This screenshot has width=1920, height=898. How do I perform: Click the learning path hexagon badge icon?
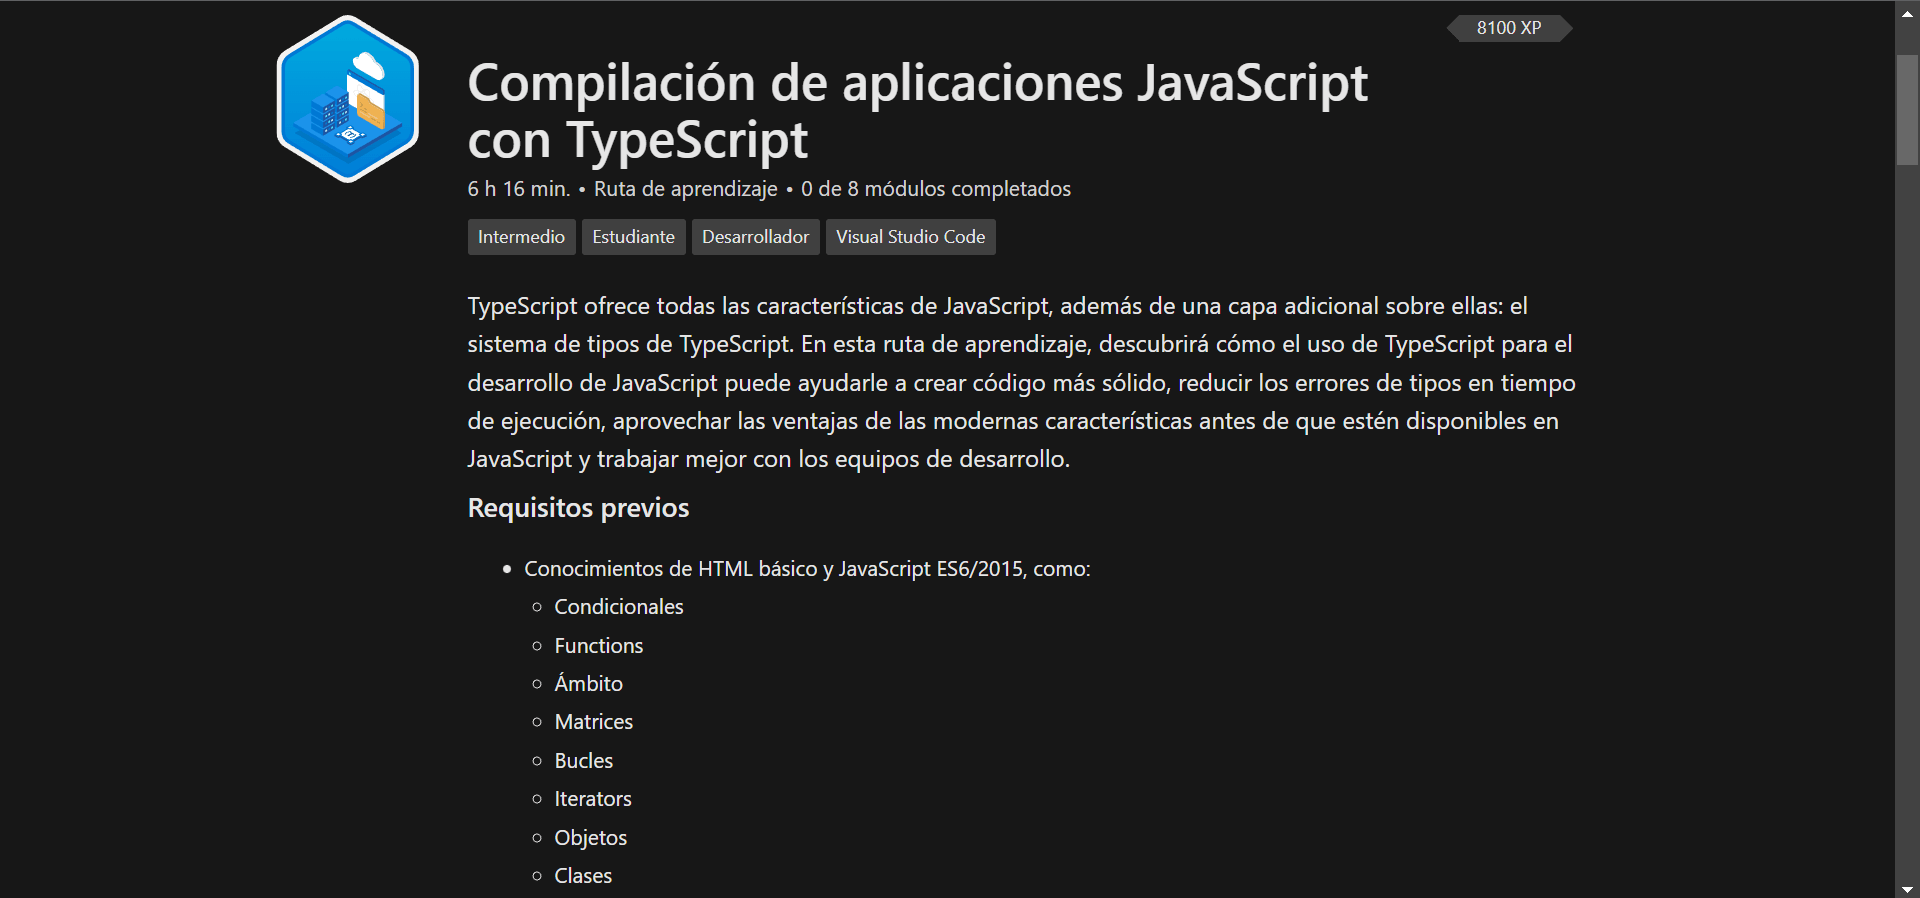point(348,99)
